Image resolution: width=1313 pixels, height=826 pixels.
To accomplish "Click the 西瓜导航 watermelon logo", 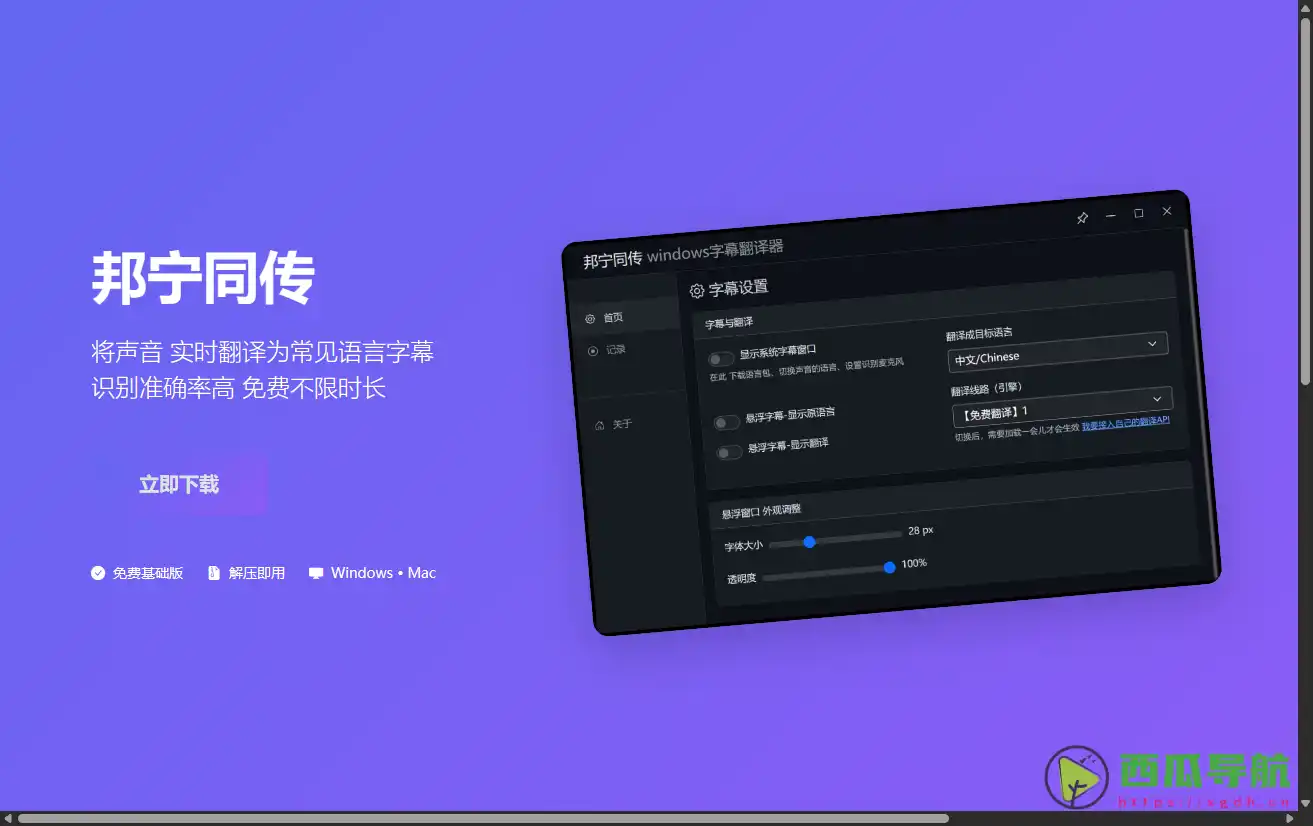I will pyautogui.click(x=1076, y=779).
